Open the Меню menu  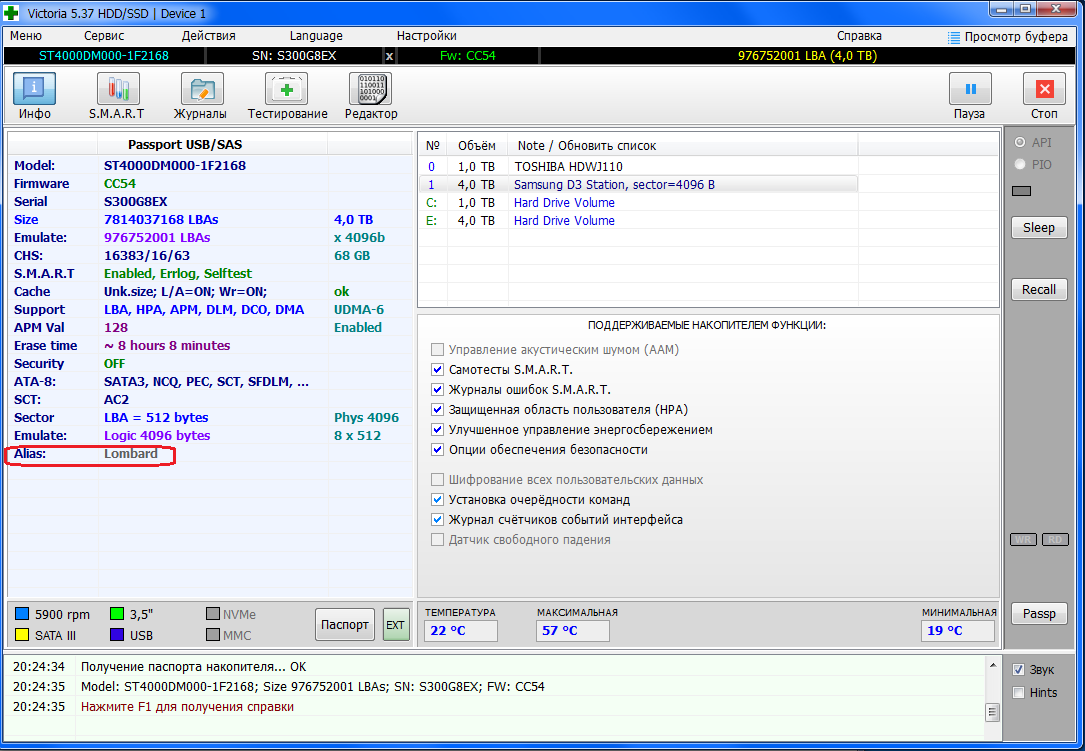pyautogui.click(x=26, y=36)
